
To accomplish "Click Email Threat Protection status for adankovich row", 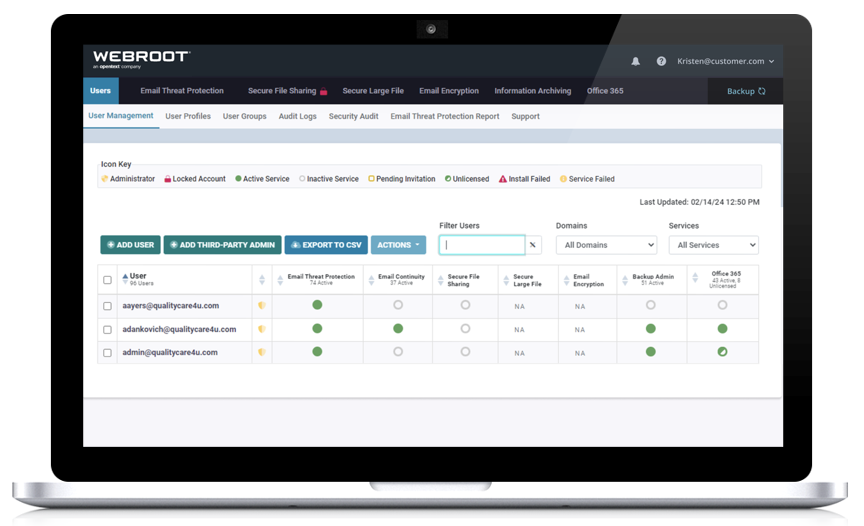I will pyautogui.click(x=317, y=328).
